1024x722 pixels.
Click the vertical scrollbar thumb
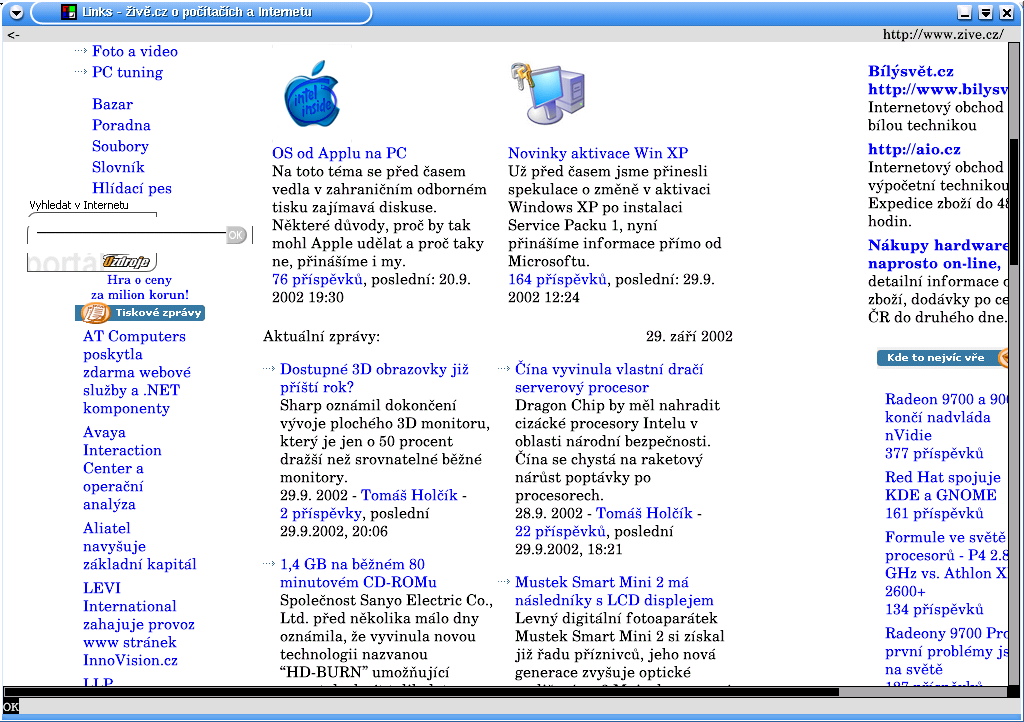(x=1014, y=202)
